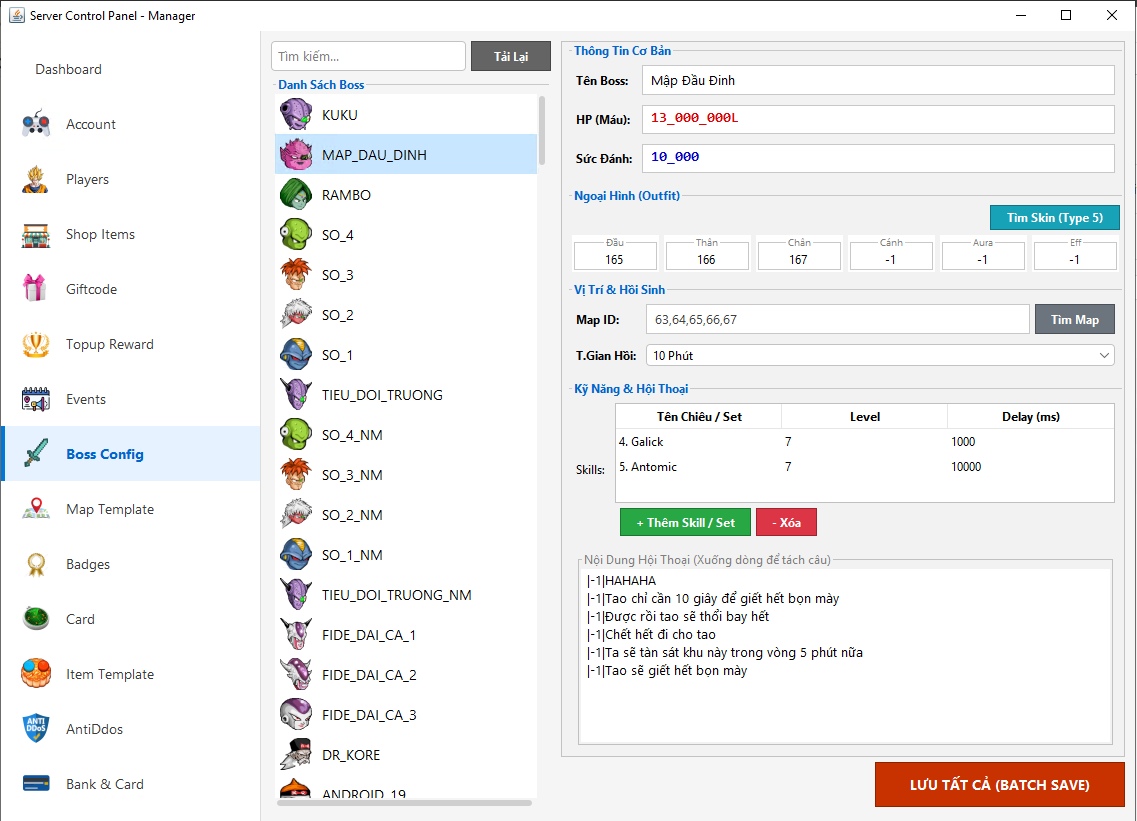Viewport: 1137px width, 821px height.
Task: Click the Boss Config sword icon
Action: click(x=36, y=453)
